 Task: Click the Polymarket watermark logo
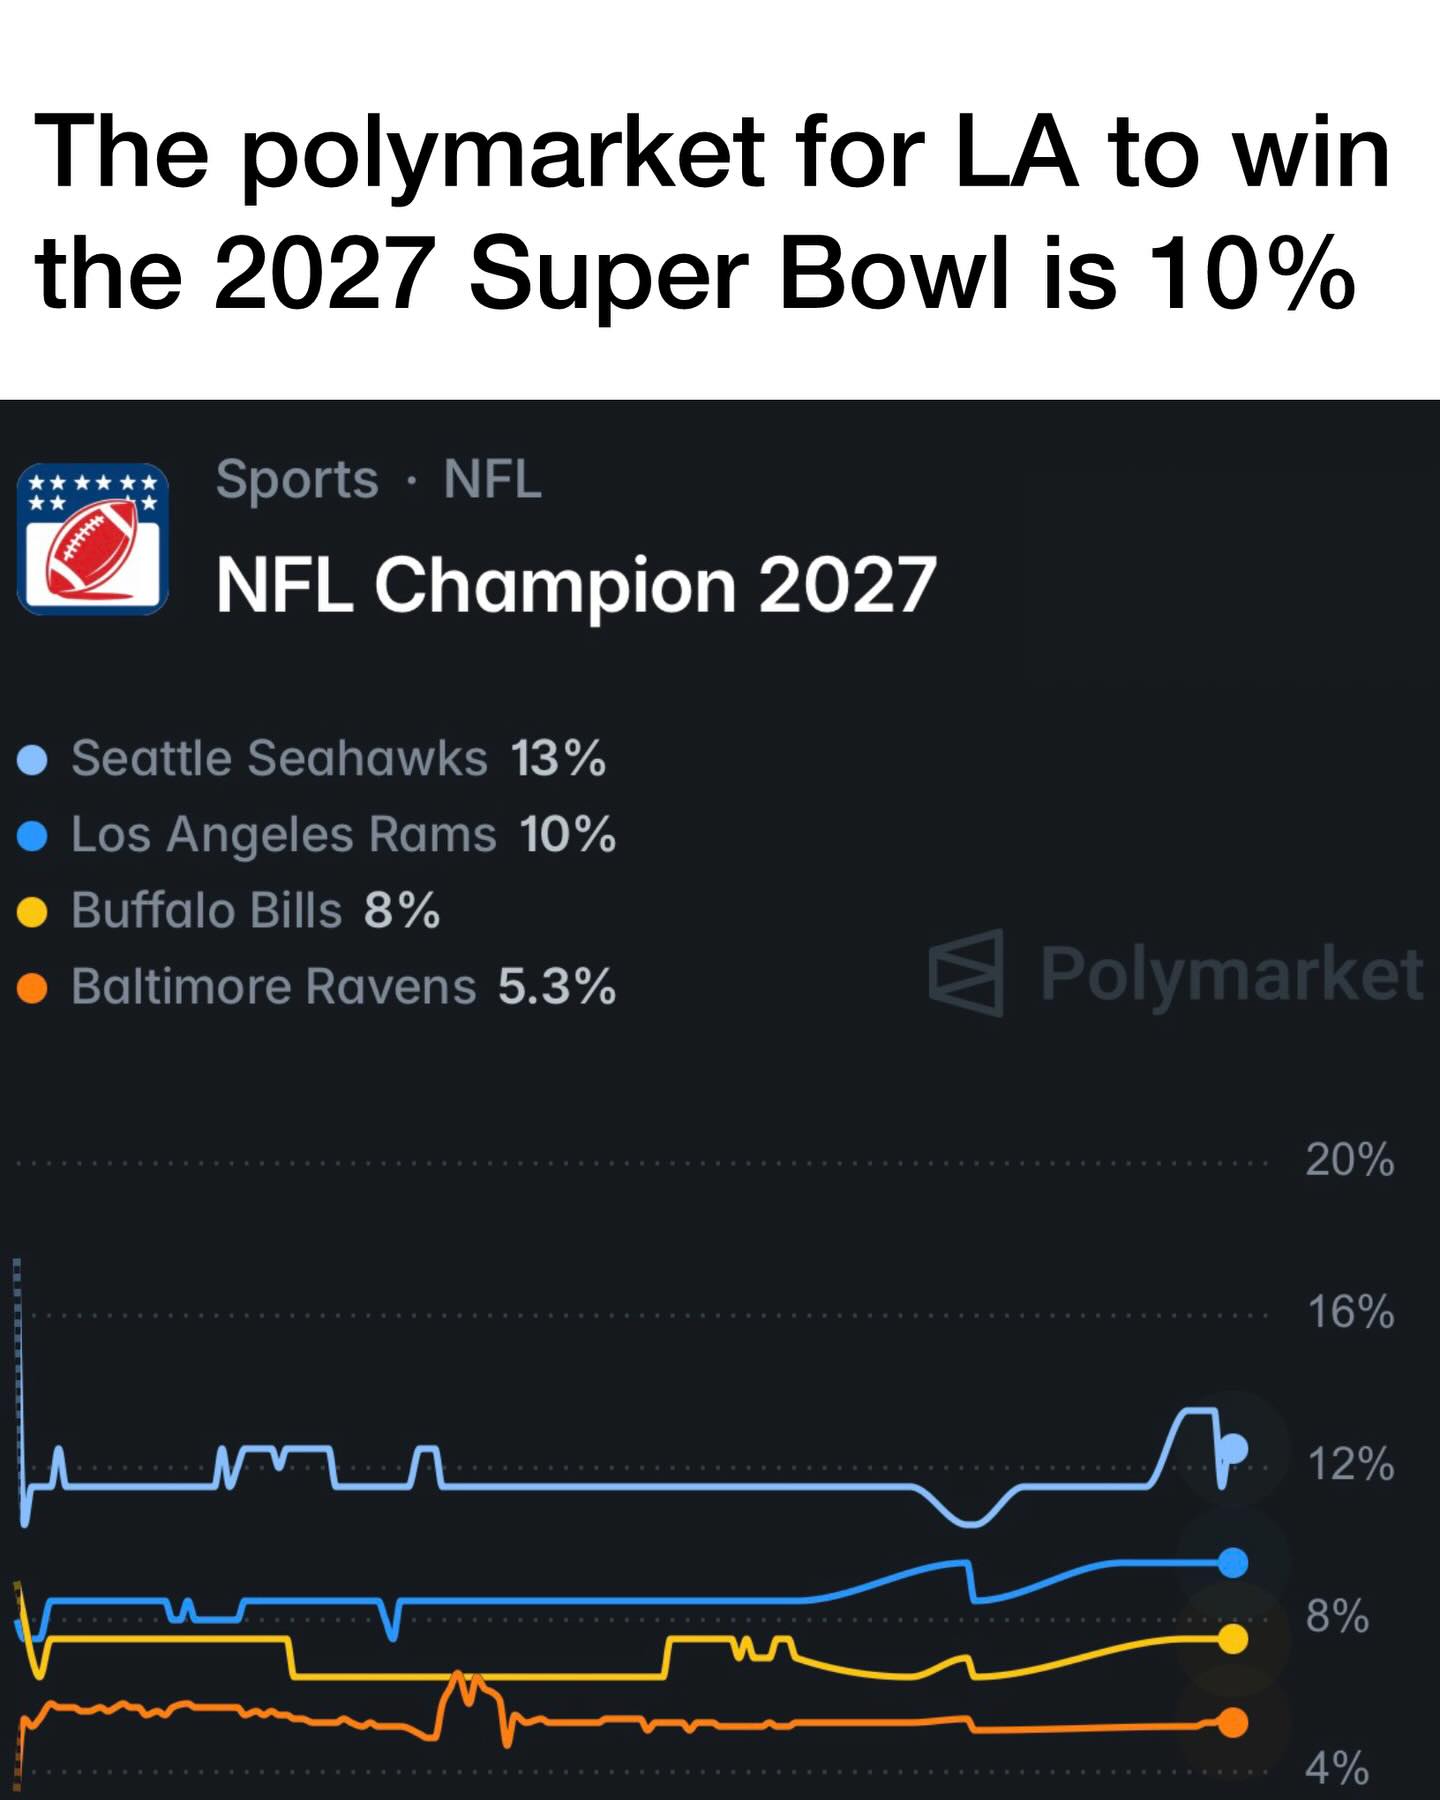[x=1175, y=973]
